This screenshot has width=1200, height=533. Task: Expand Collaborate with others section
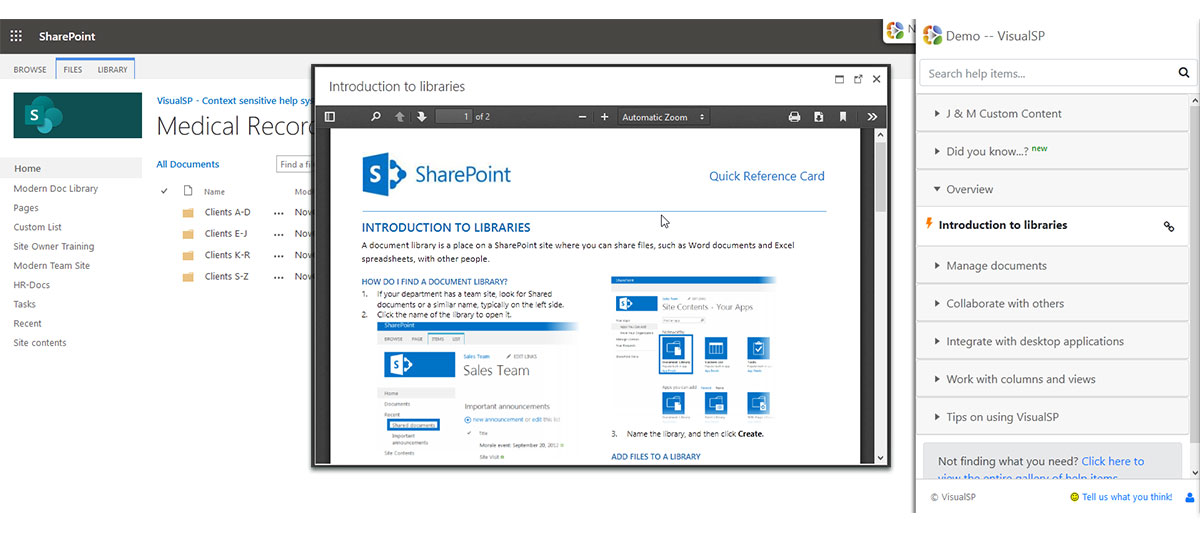click(x=1053, y=304)
